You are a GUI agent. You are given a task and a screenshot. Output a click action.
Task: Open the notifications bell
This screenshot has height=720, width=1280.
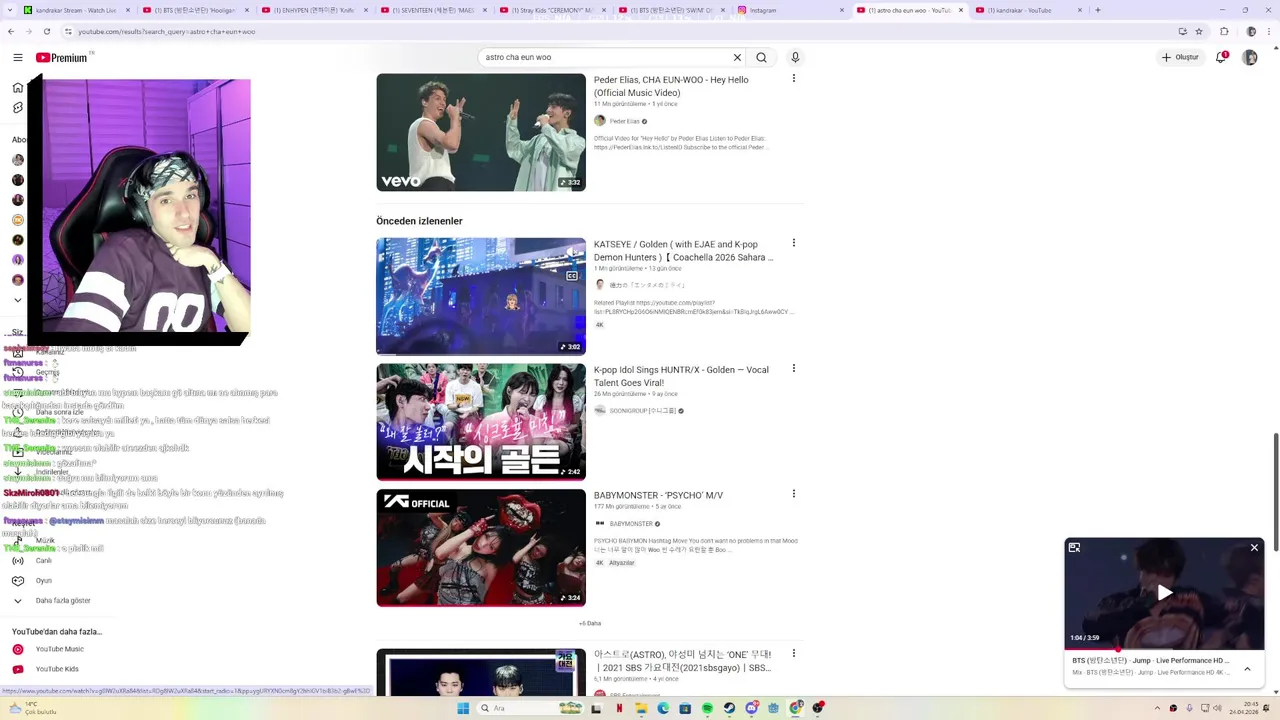1221,58
